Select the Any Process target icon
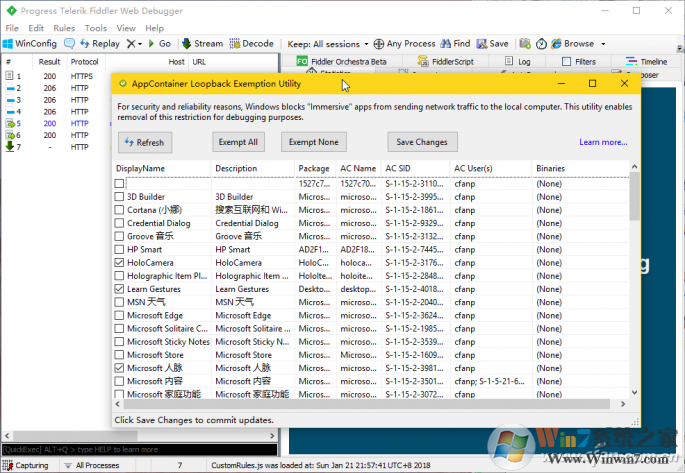 point(380,44)
